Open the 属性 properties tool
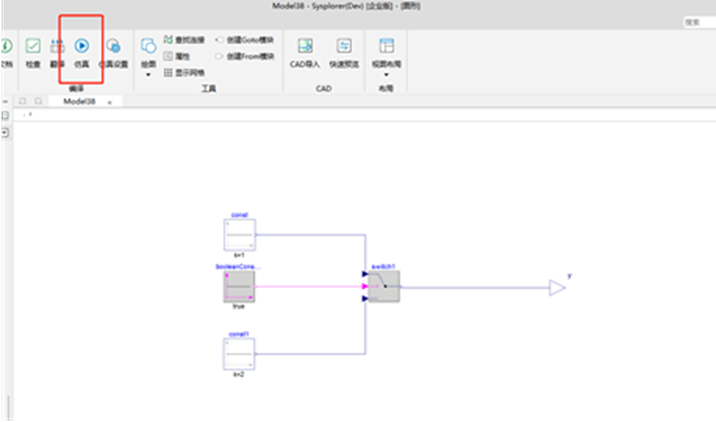Viewport: 716px width, 422px height. click(x=177, y=56)
